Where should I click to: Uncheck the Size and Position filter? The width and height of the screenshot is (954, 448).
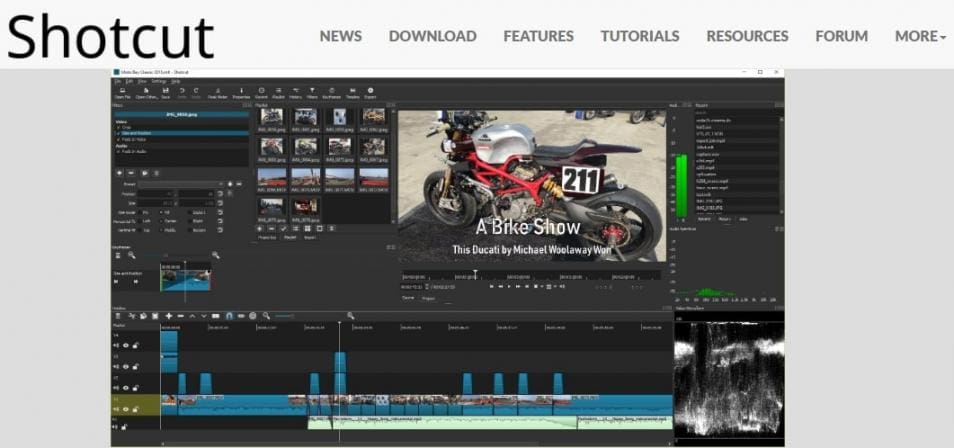pos(117,133)
